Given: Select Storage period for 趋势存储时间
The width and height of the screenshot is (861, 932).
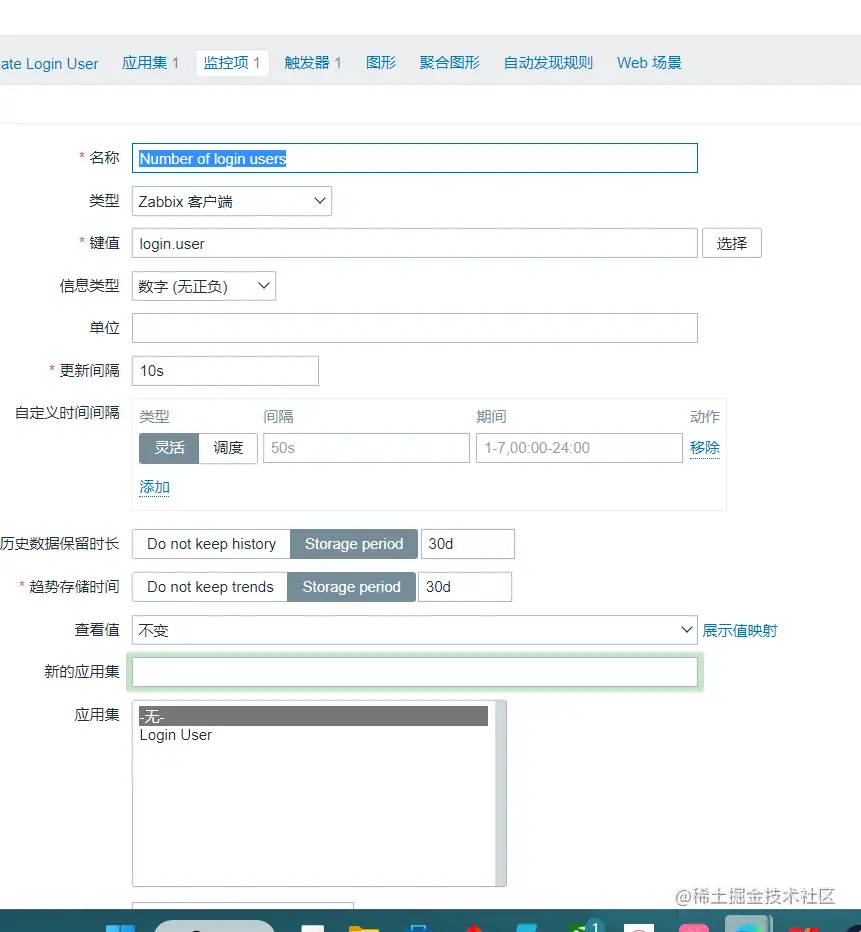Looking at the screenshot, I should (x=351, y=587).
